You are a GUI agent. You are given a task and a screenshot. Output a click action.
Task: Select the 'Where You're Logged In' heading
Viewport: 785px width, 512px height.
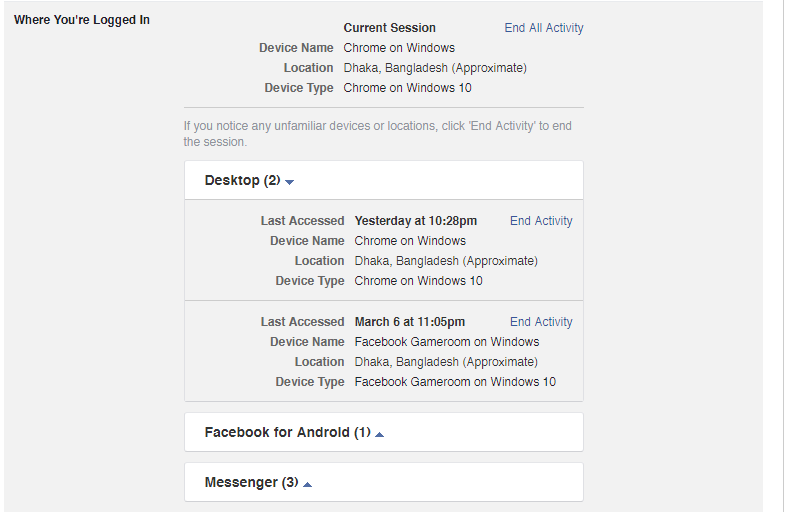point(82,20)
